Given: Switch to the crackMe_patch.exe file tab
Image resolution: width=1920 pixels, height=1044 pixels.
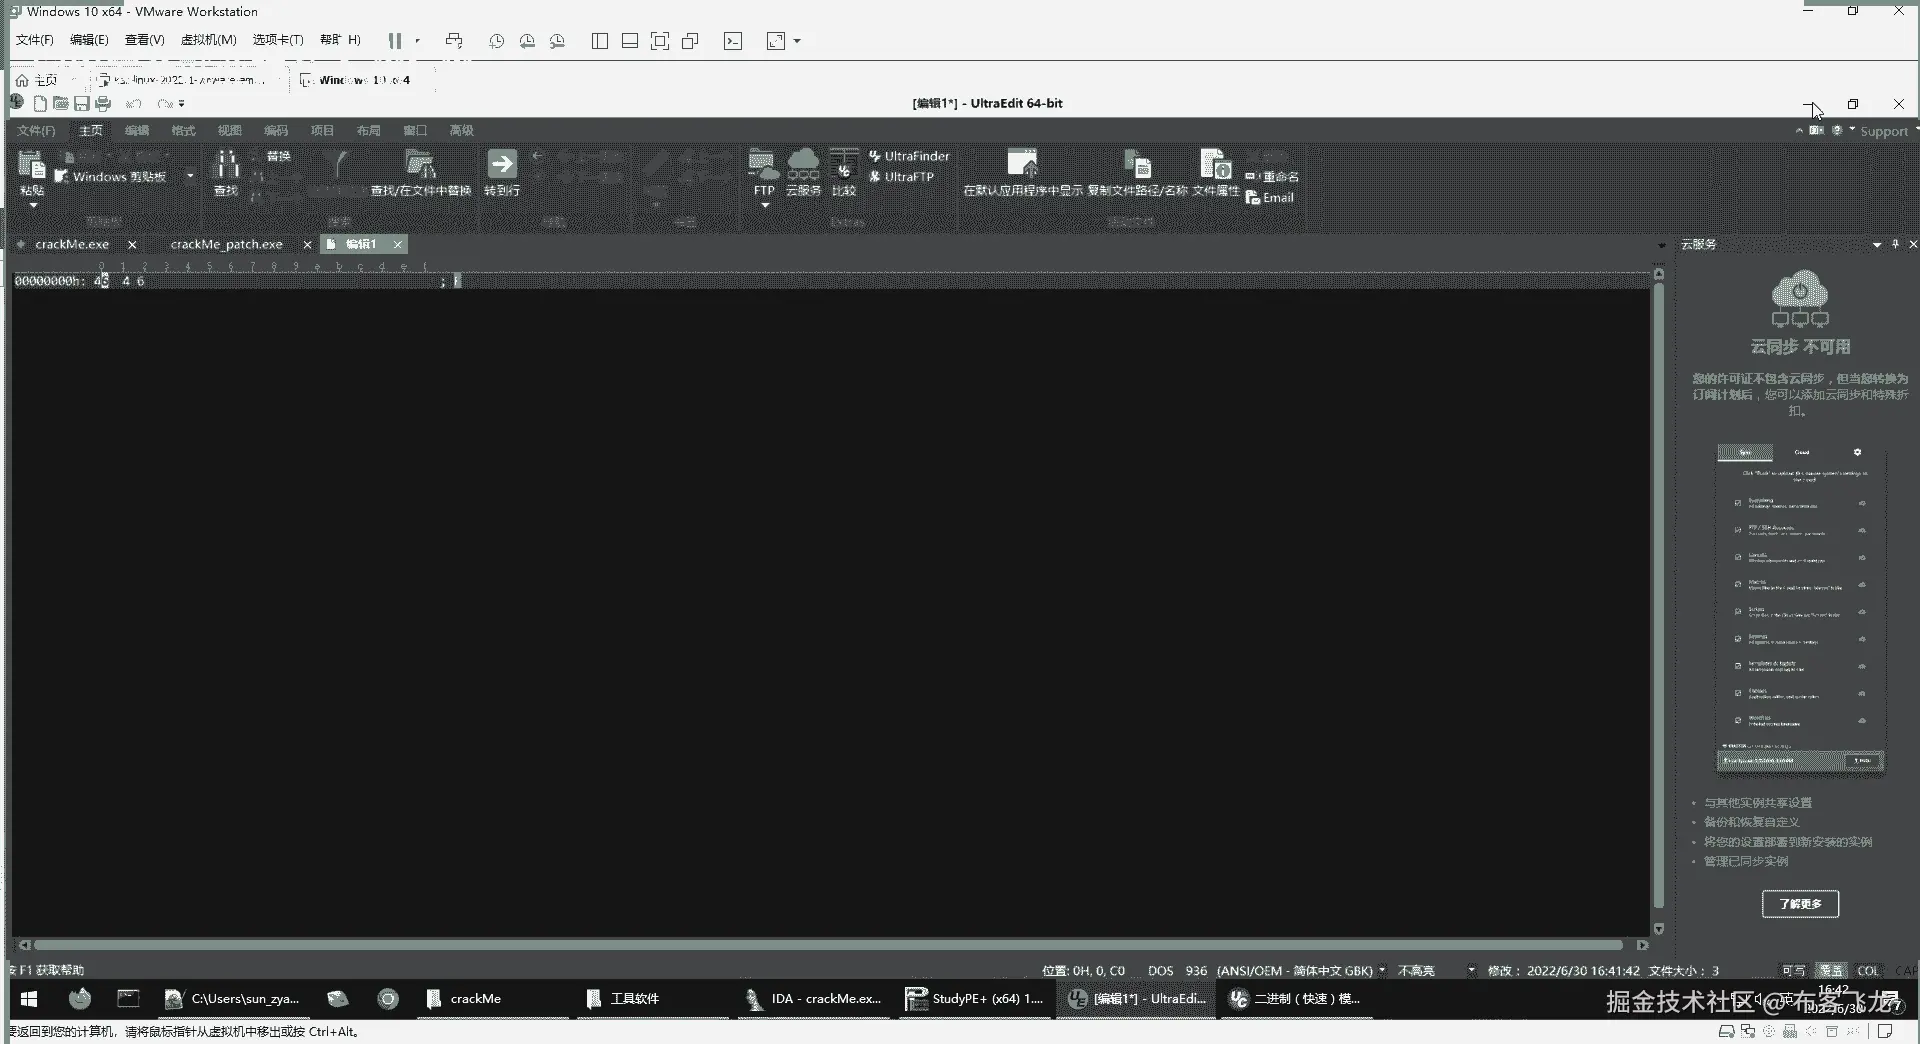Looking at the screenshot, I should pyautogui.click(x=227, y=244).
